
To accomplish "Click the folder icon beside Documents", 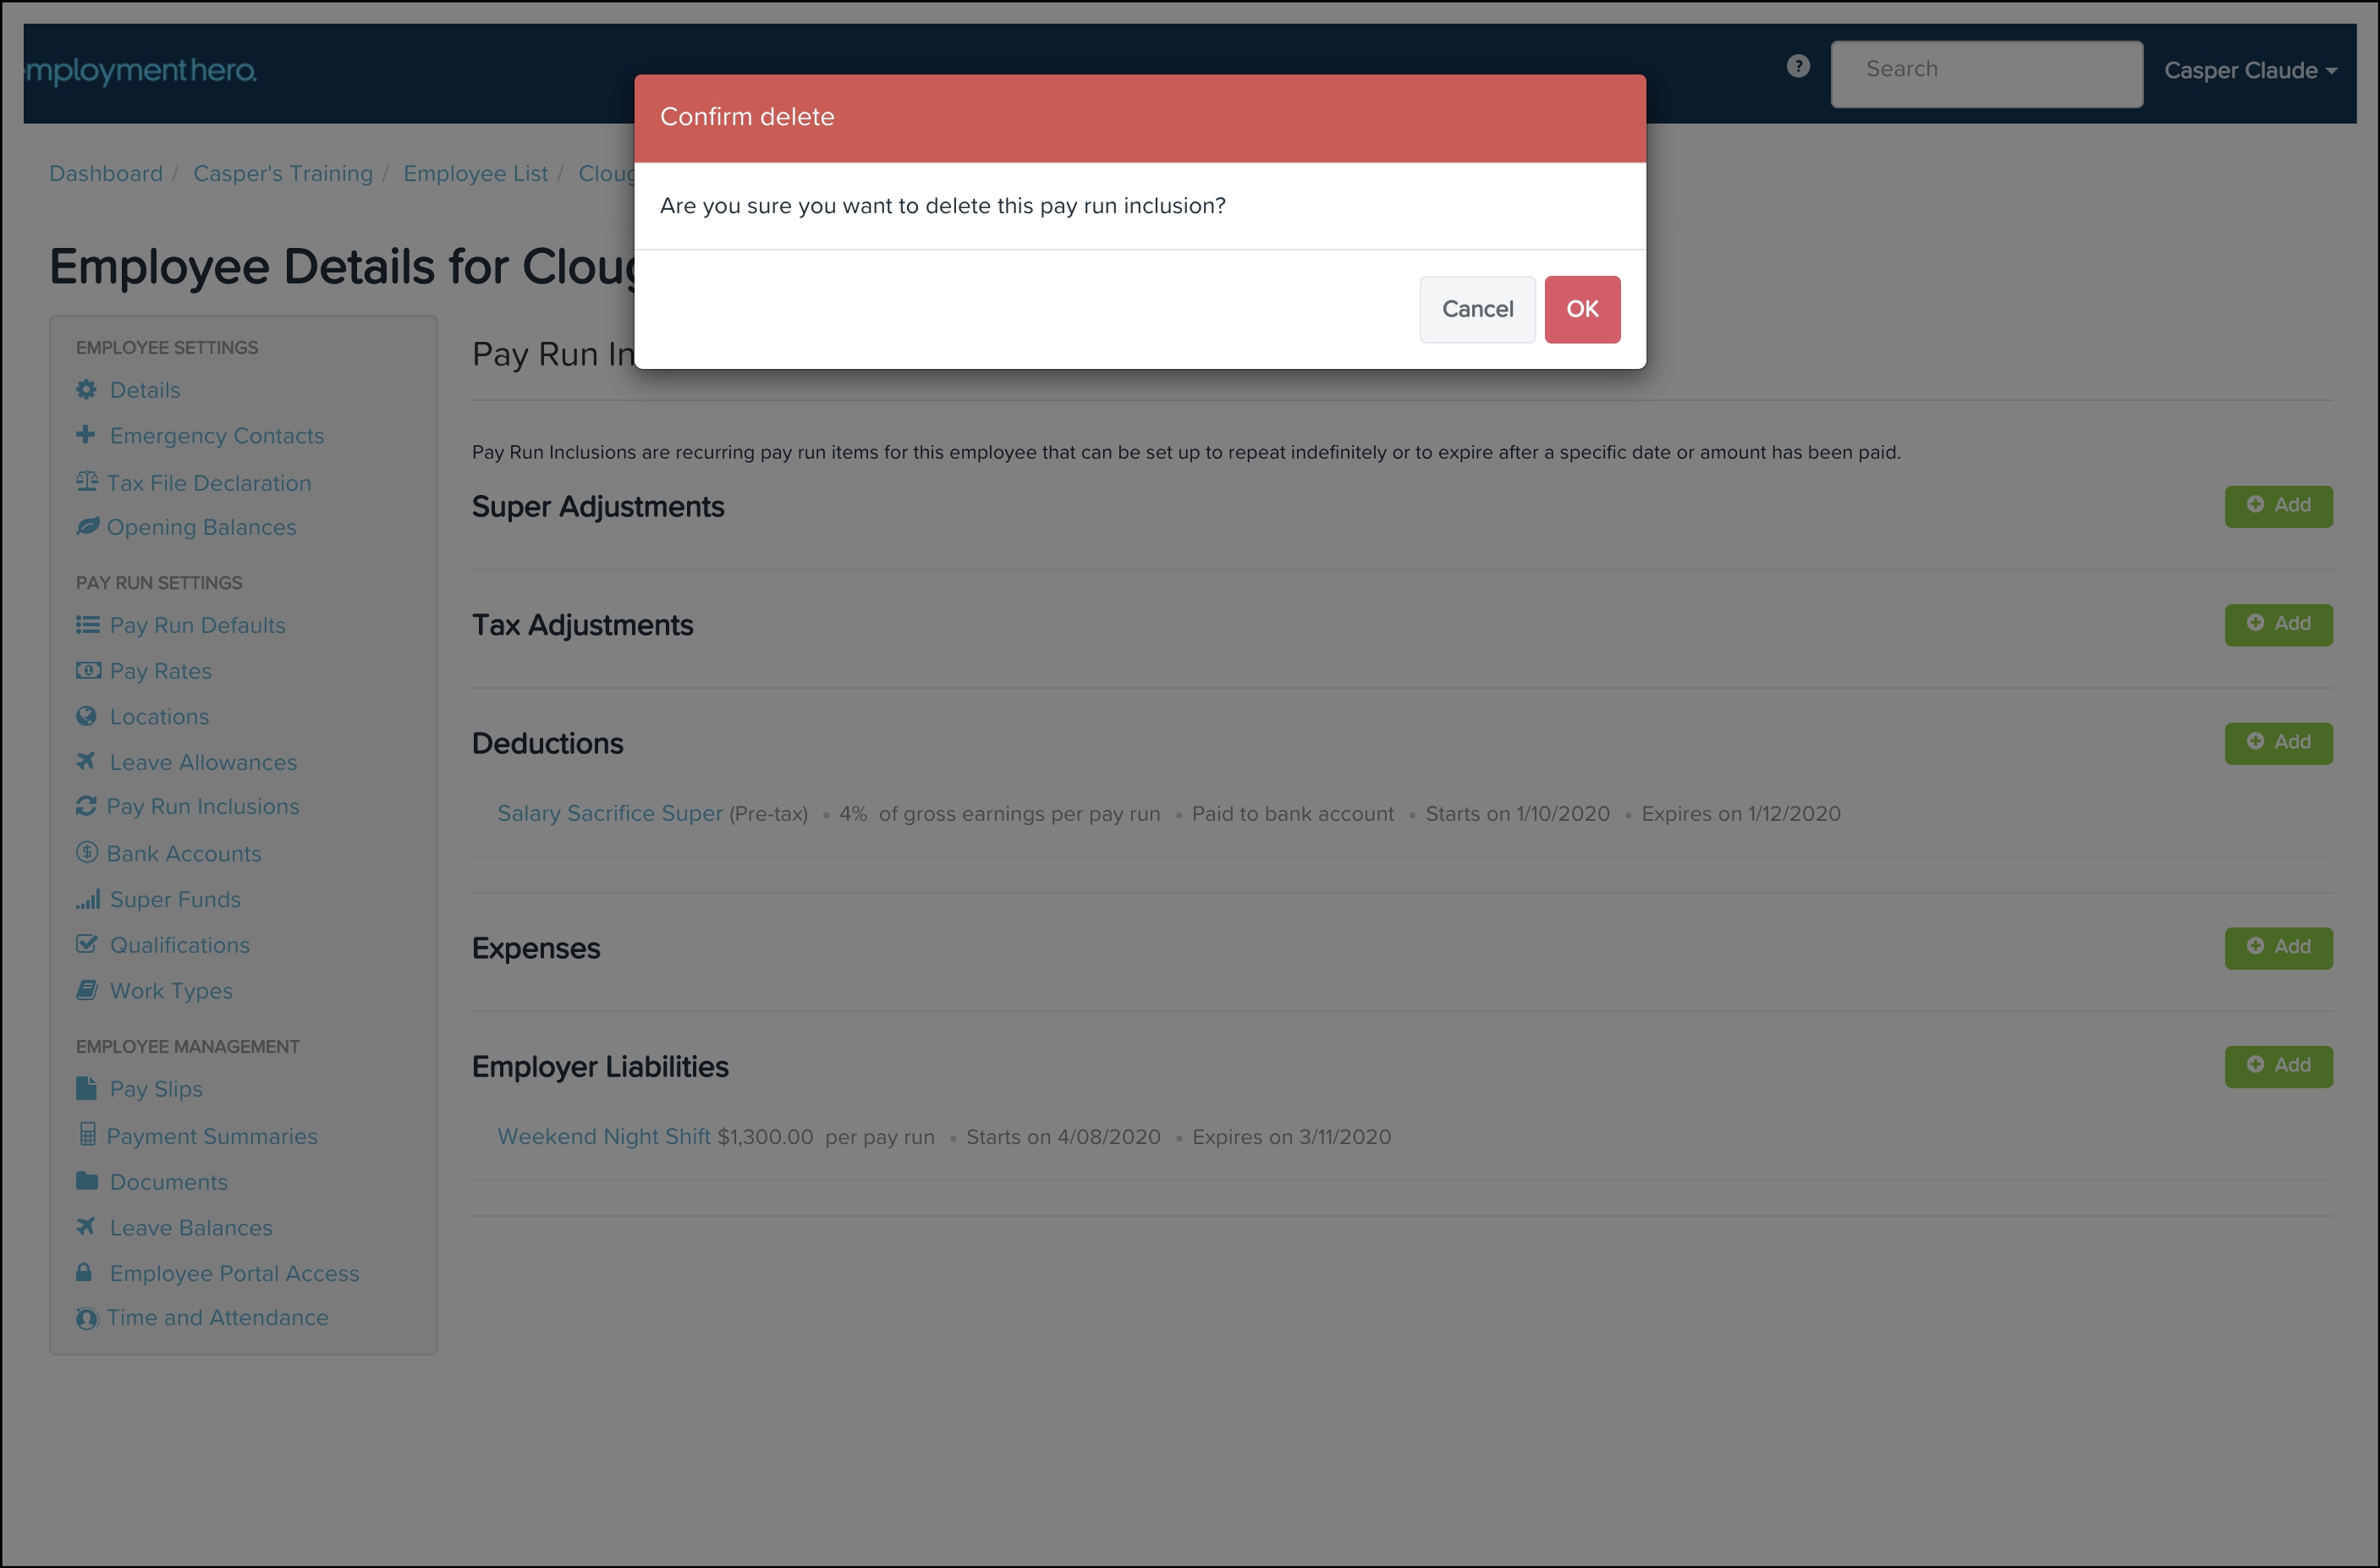I will pos(87,1181).
